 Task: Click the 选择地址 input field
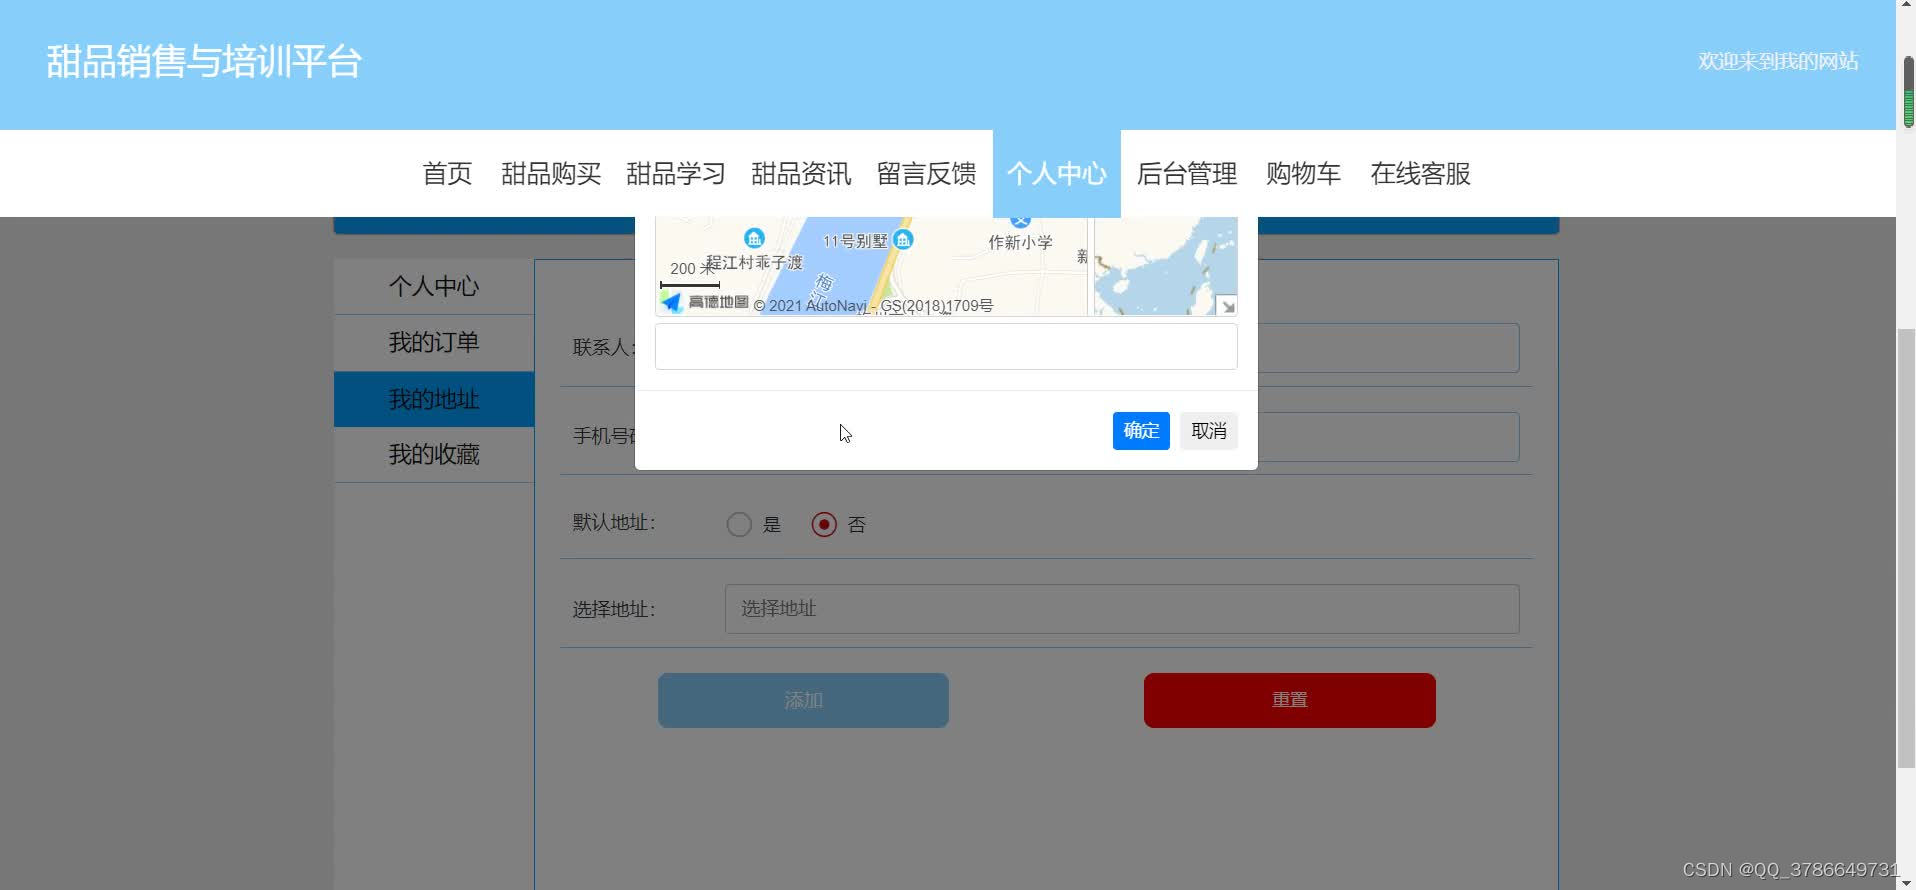[1122, 609]
